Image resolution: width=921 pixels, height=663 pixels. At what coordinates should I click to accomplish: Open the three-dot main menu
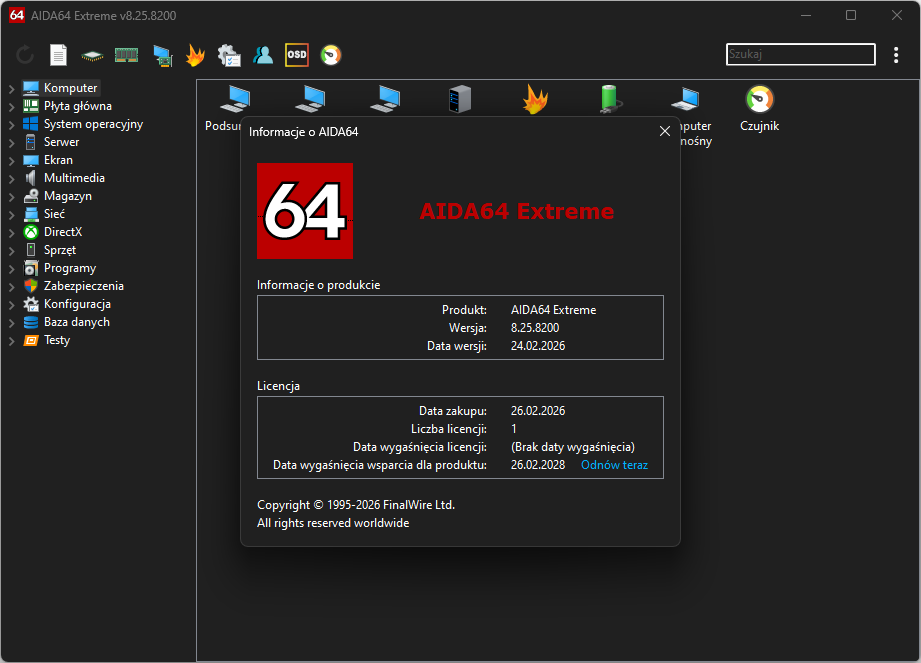896,55
